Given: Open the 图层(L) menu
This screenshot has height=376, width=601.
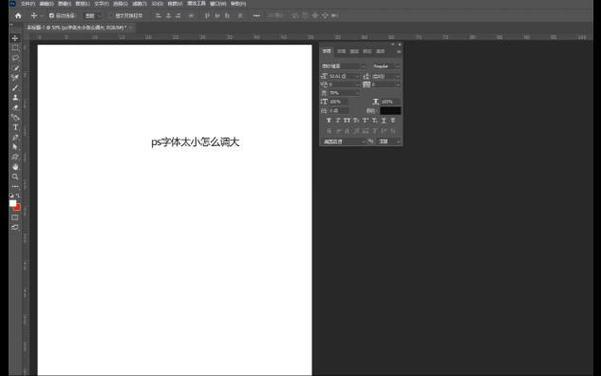Looking at the screenshot, I should [82, 4].
